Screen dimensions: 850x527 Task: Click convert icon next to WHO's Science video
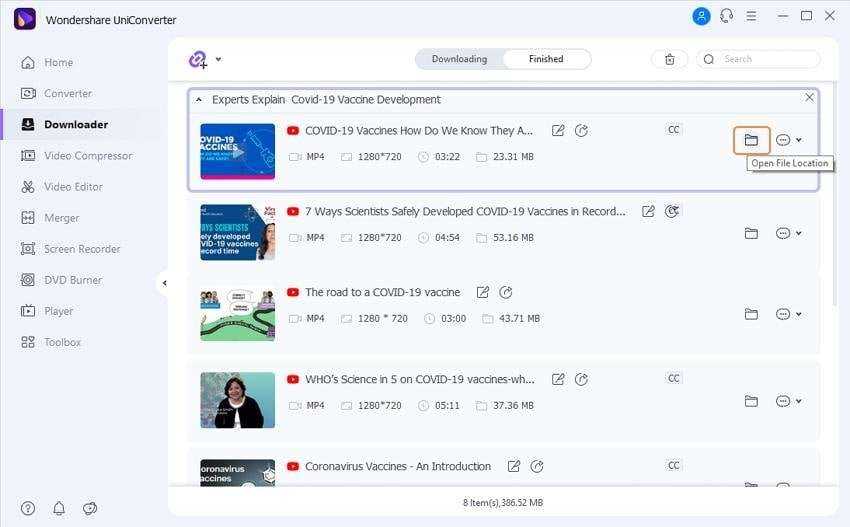[581, 380]
